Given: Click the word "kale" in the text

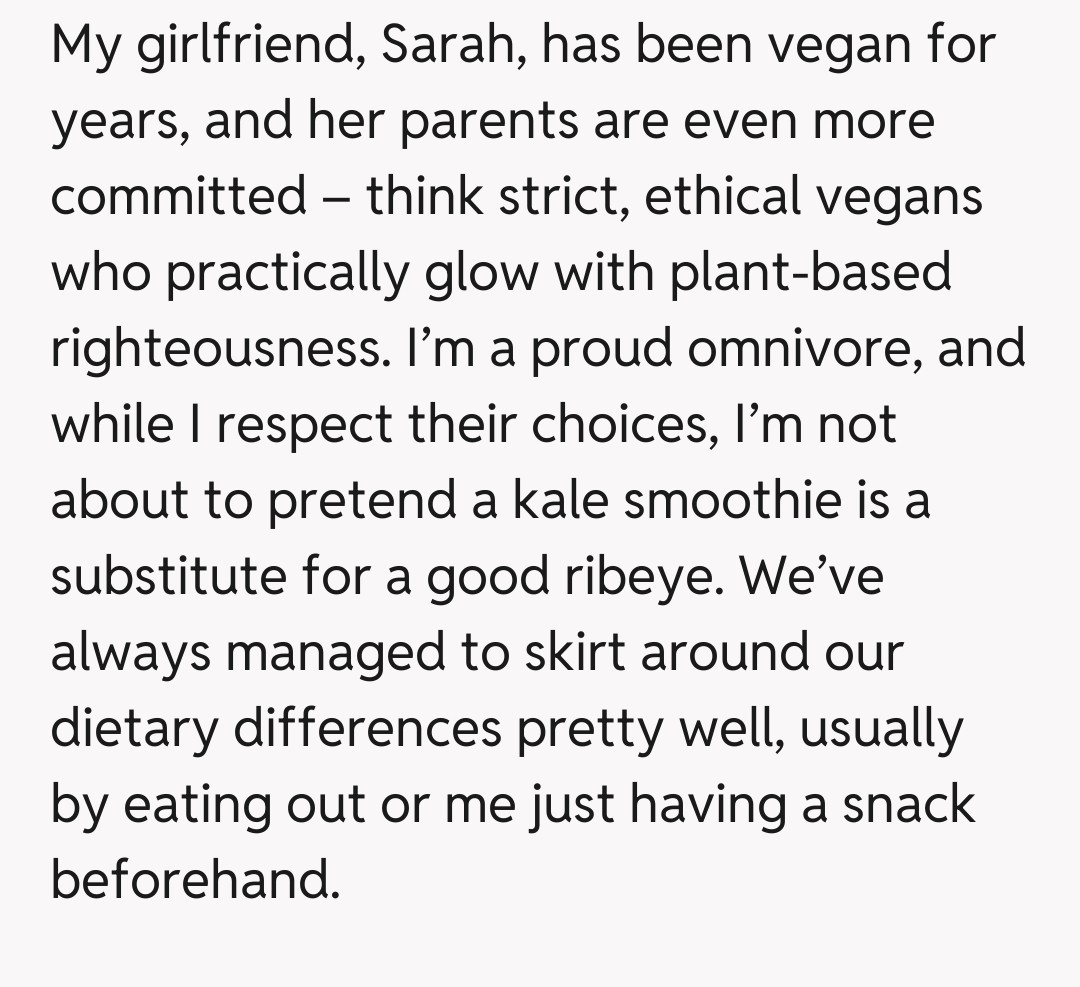Looking at the screenshot, I should [x=560, y=501].
